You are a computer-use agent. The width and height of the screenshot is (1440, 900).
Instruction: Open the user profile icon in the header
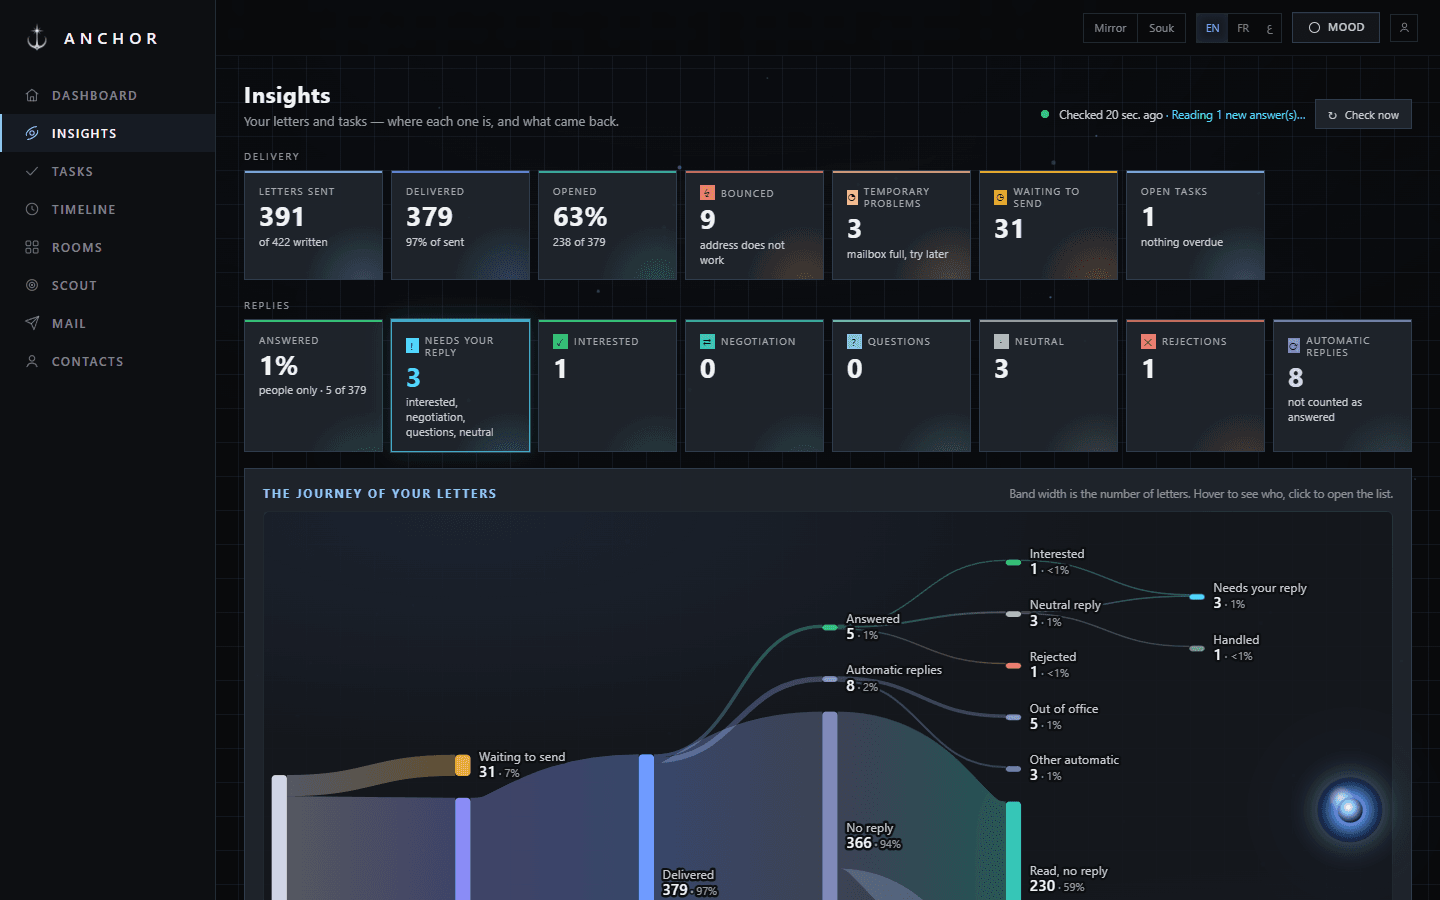click(1404, 28)
